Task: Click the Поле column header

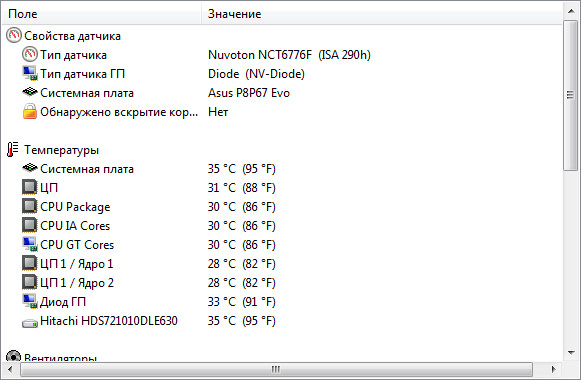Action: coord(102,14)
